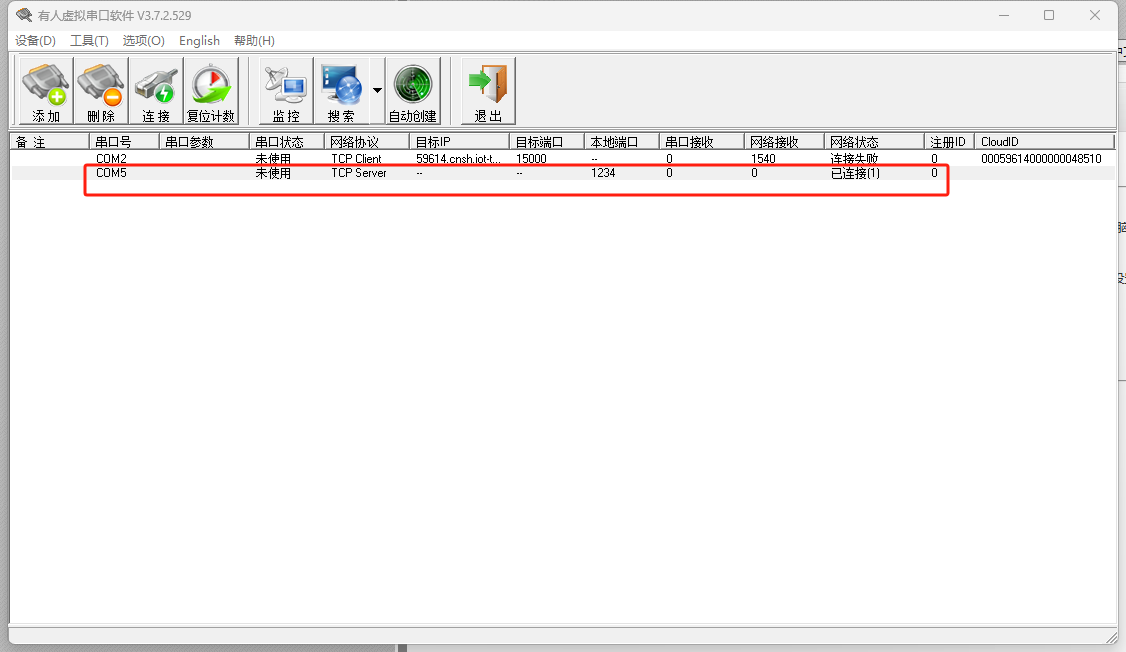The width and height of the screenshot is (1126, 652).
Task: Click the 搜索 (search) toolbar icon
Action: (x=341, y=91)
